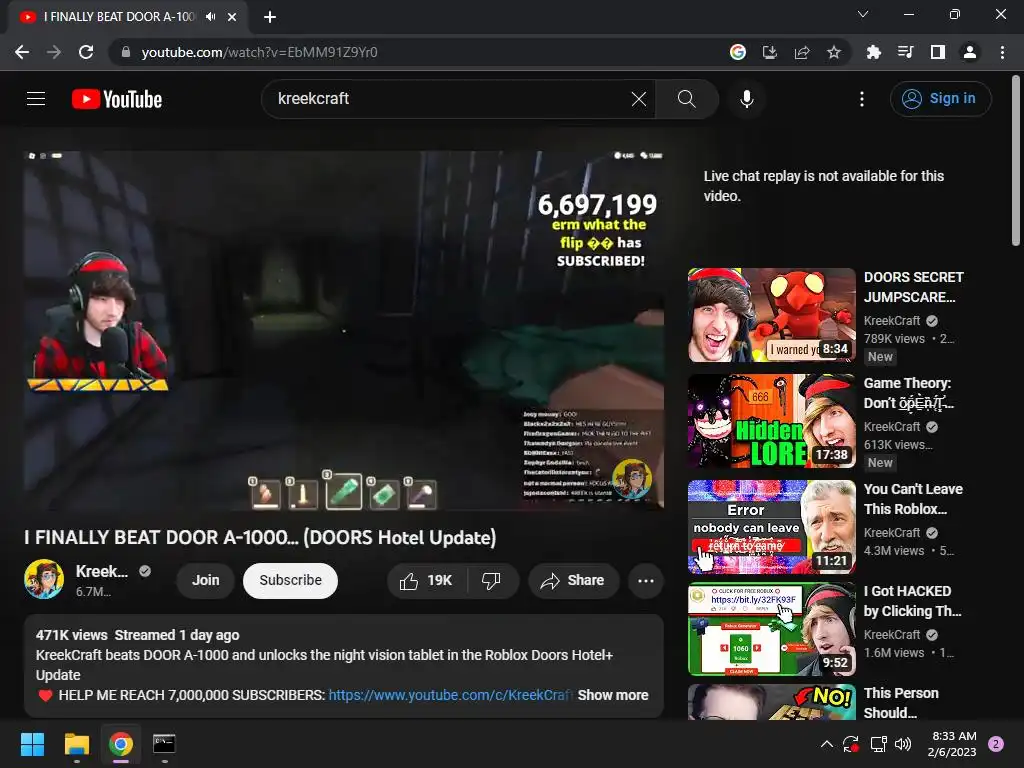This screenshot has height=768, width=1024.
Task: Open KreekCraft channel avatar
Action: [44, 579]
